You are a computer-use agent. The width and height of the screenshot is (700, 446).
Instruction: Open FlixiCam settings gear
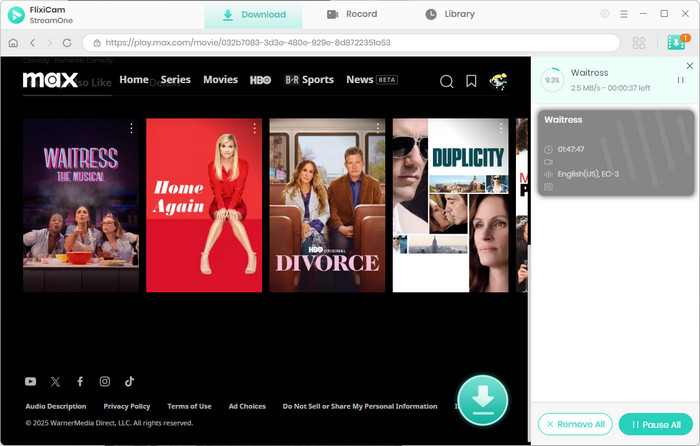pyautogui.click(x=604, y=14)
